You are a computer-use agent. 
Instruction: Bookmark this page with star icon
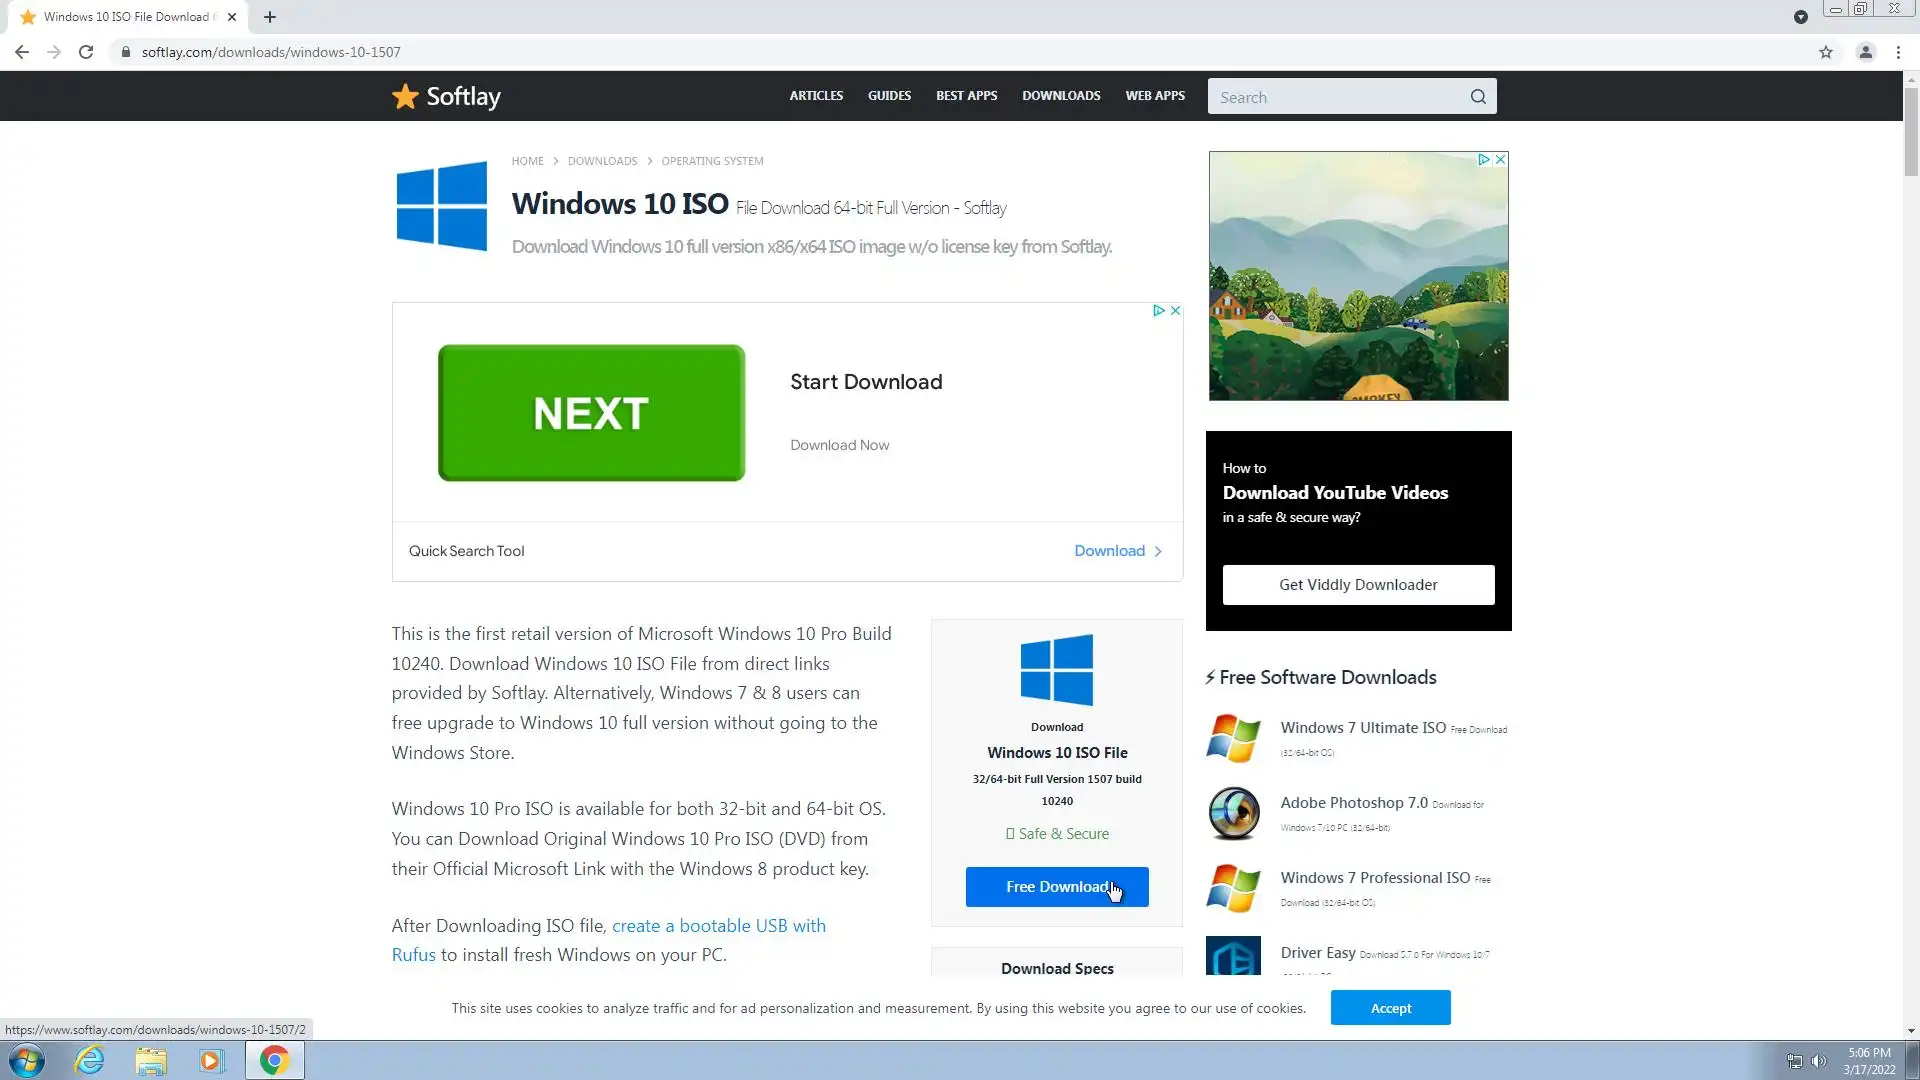tap(1825, 52)
